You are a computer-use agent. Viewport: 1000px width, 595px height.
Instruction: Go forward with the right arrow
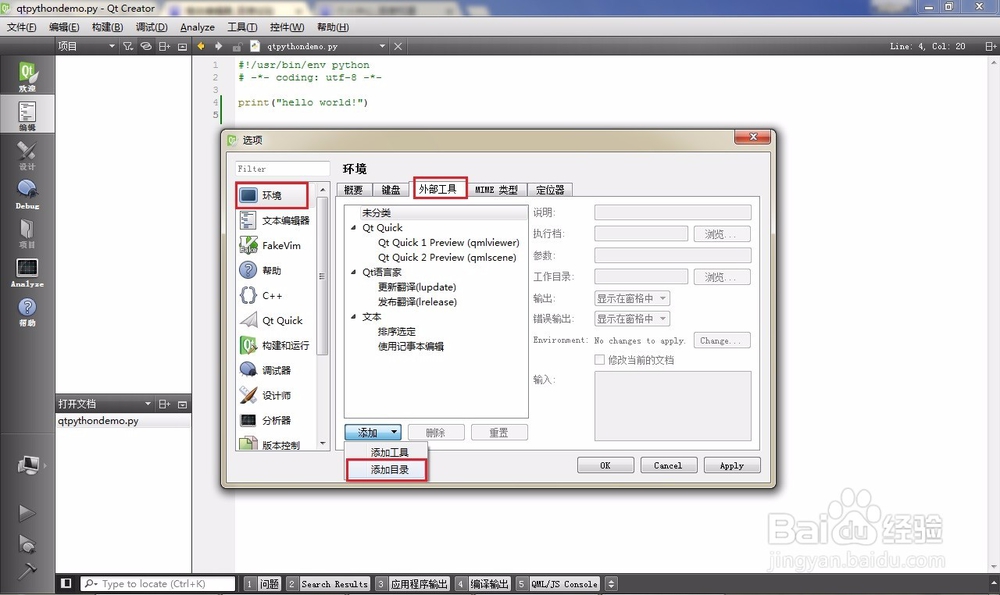[x=219, y=46]
